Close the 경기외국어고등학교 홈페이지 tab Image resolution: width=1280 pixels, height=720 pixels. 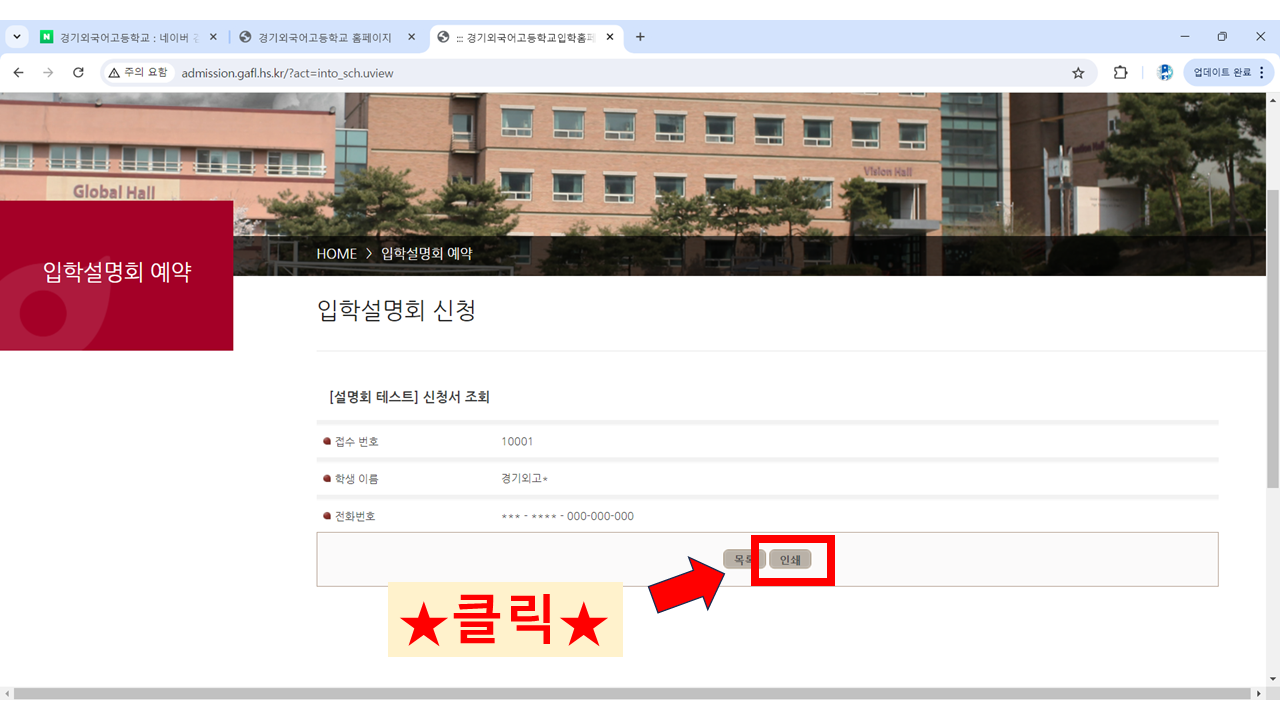pos(411,37)
